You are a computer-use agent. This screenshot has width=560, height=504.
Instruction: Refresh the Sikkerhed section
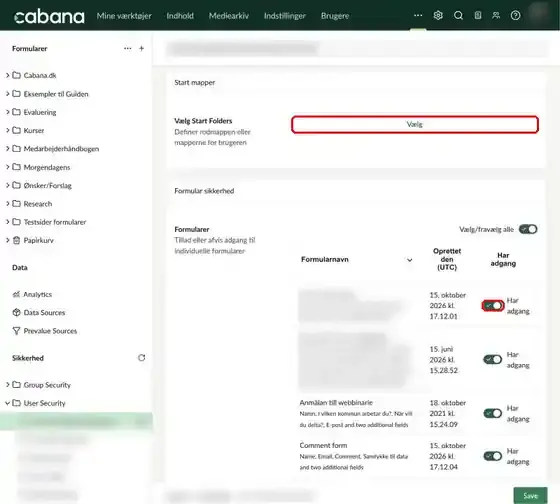click(141, 358)
